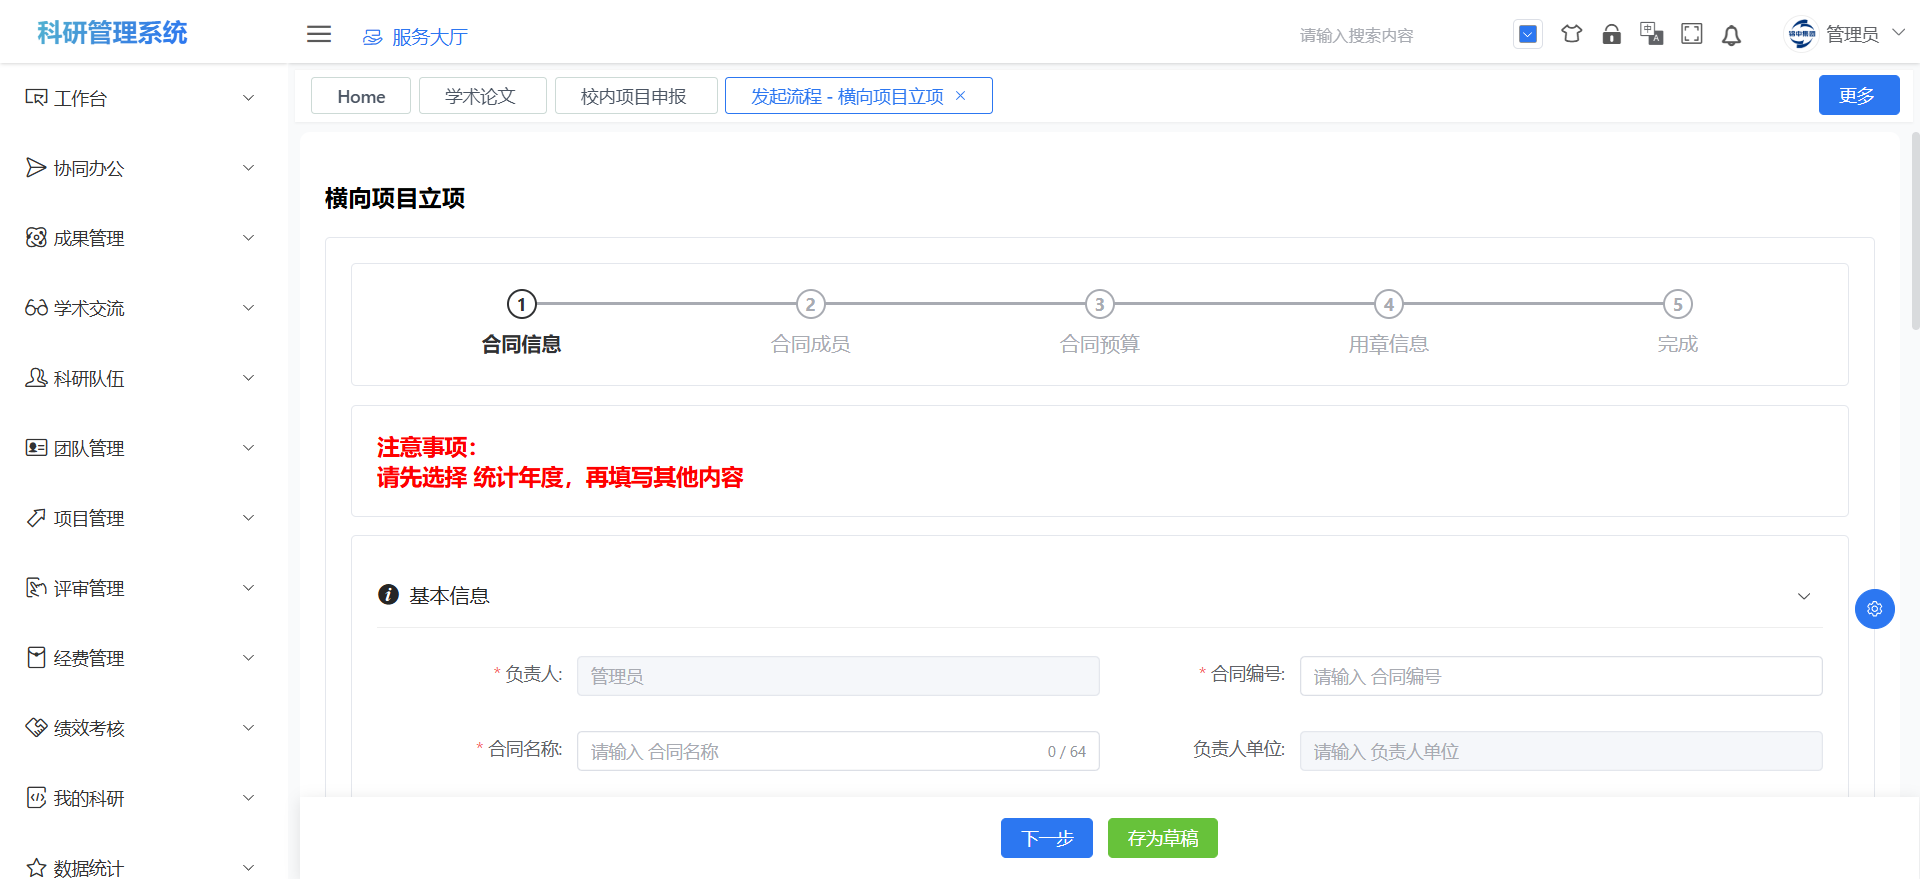Click the 服务大厅 service hall icon
This screenshot has width=1920, height=879.
point(373,37)
